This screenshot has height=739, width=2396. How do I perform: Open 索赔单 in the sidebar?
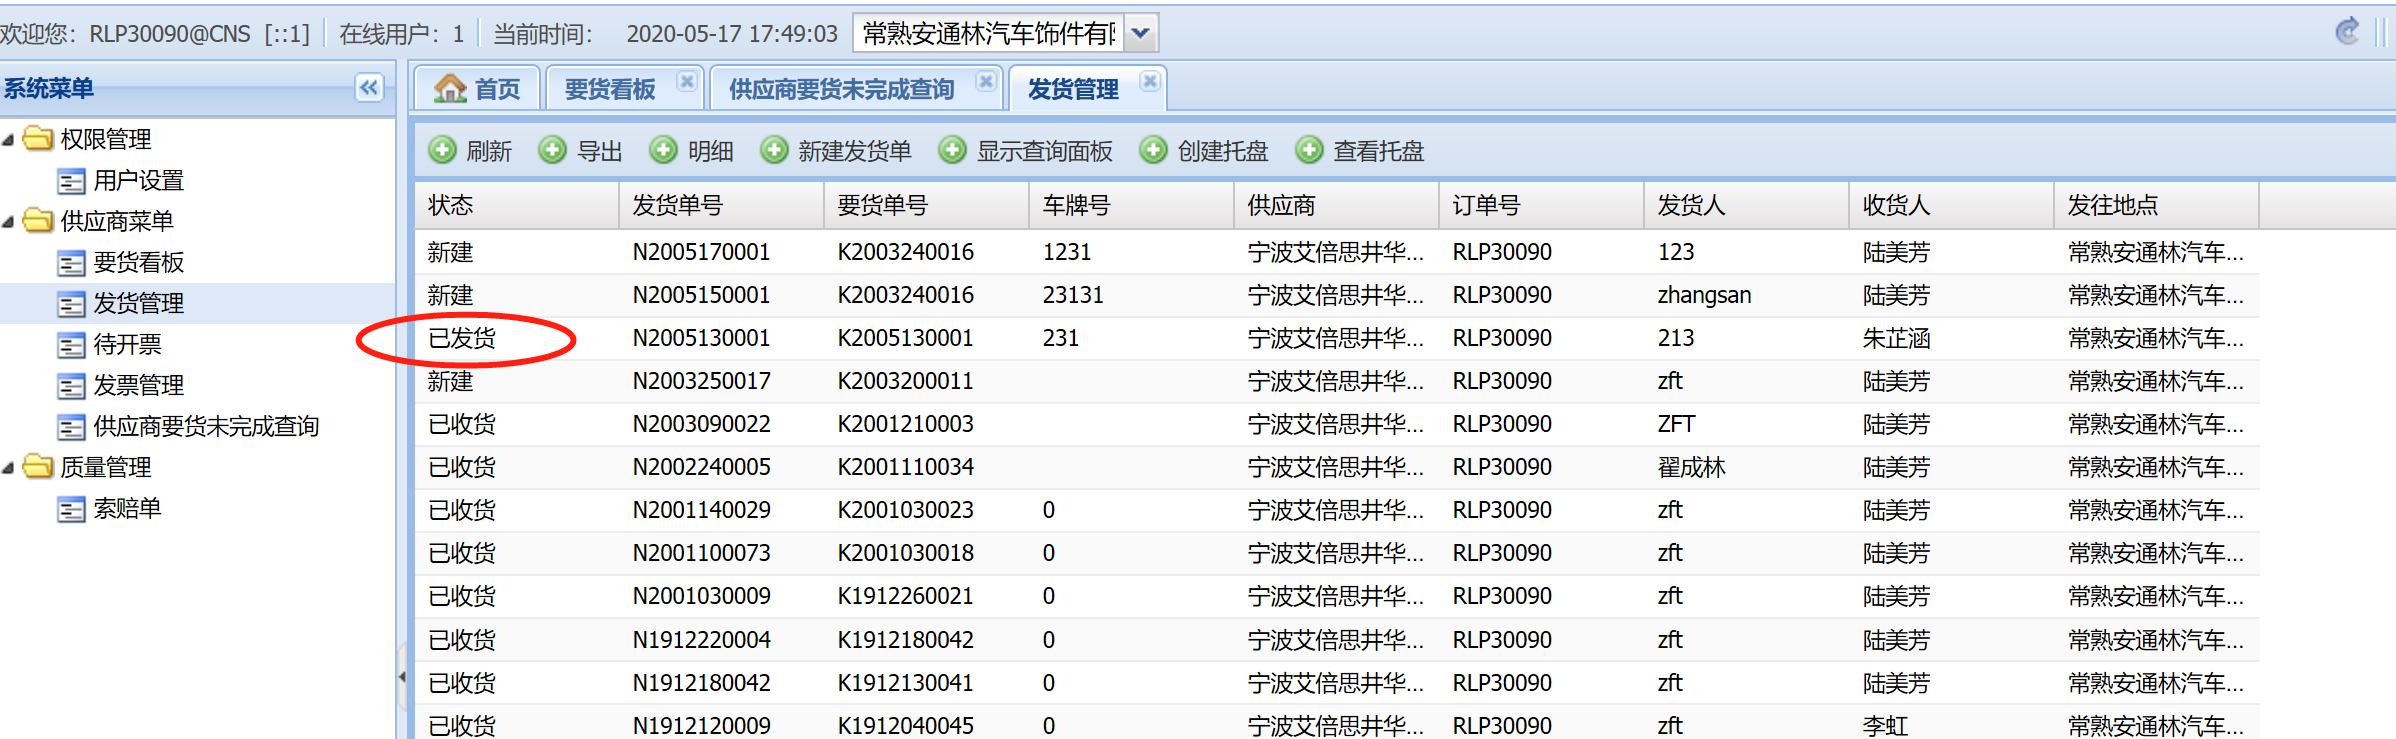[127, 509]
